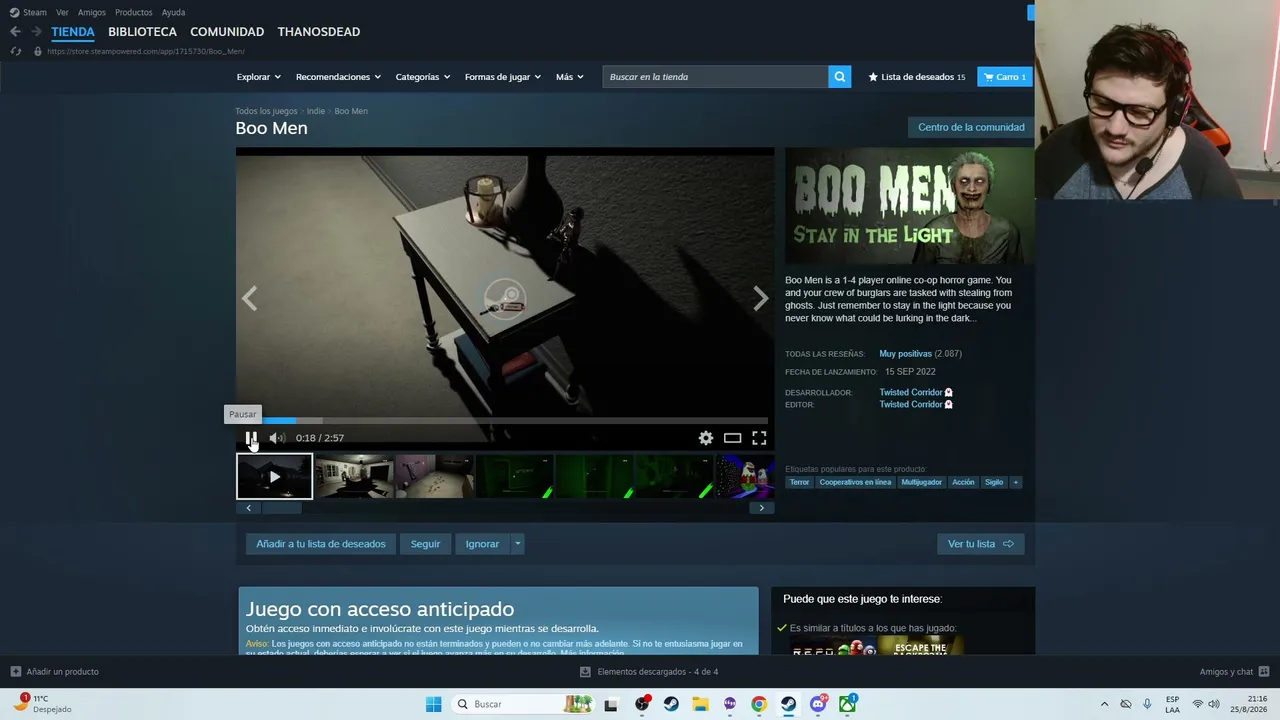1280x720 pixels.
Task: Open the Carro shopping cart
Action: click(1005, 77)
